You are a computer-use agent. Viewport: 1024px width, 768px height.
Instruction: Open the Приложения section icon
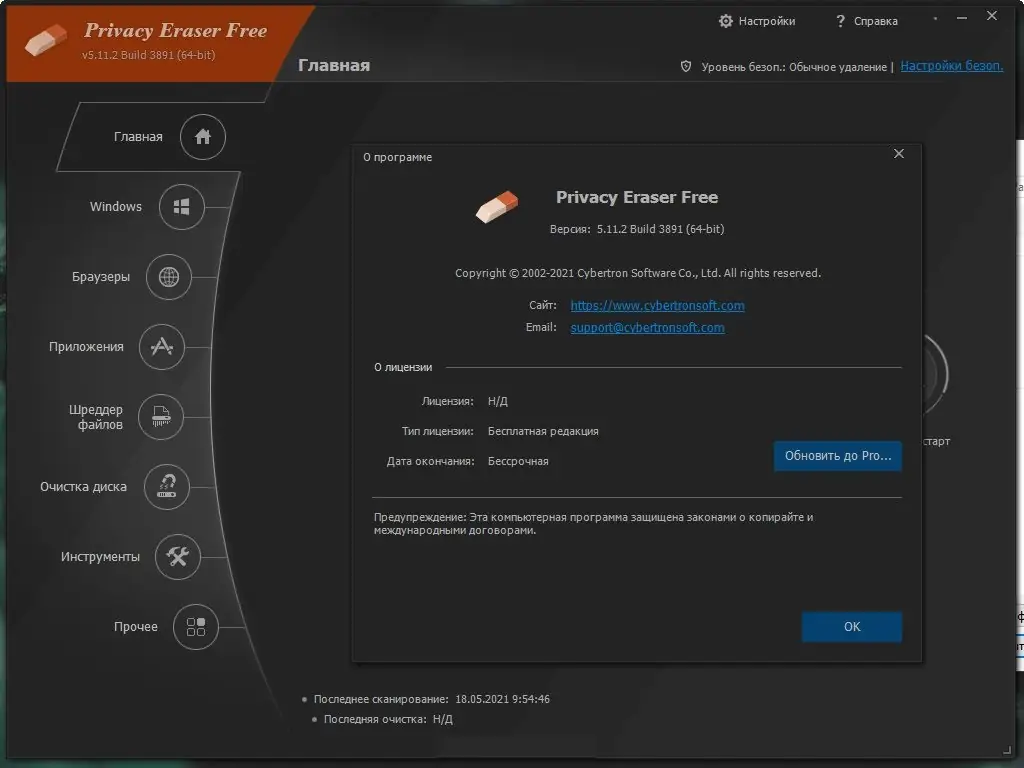(x=162, y=347)
